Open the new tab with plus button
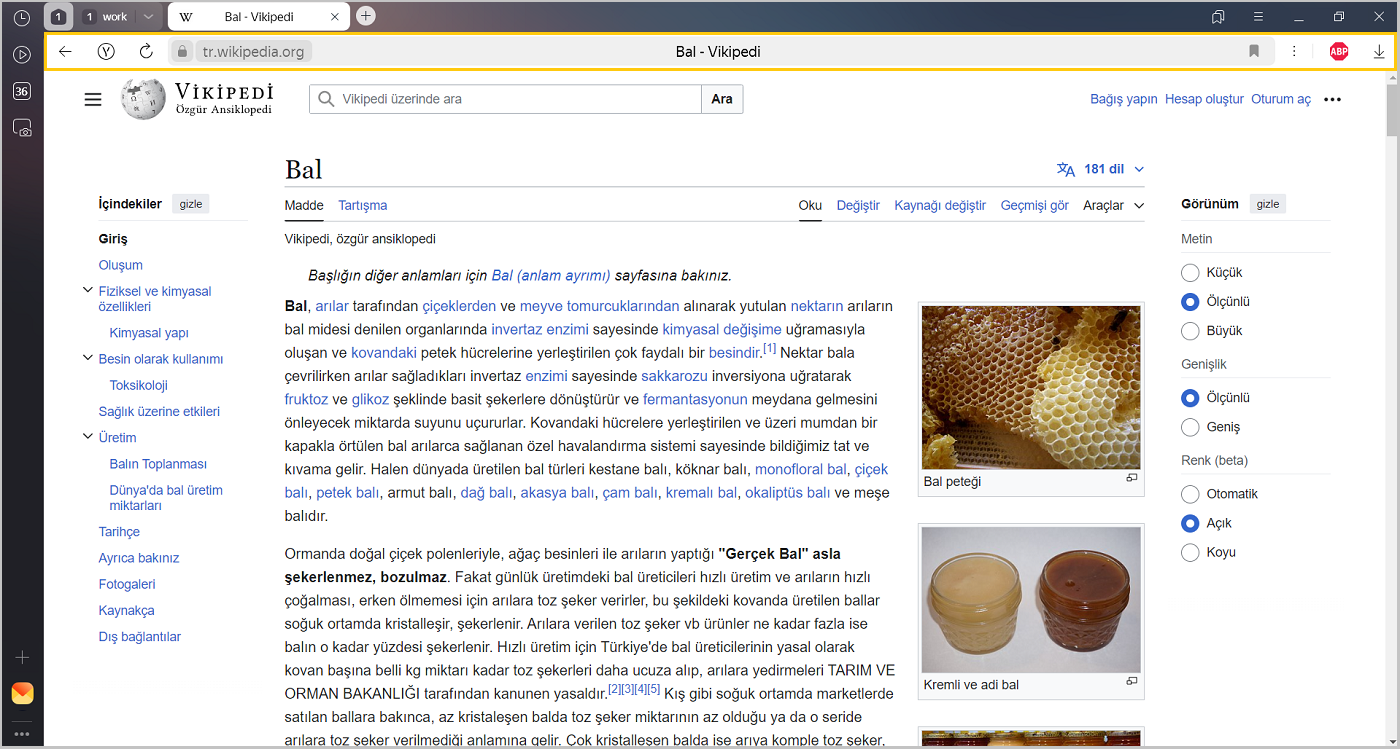Screen dimensions: 1400x749 tap(366, 16)
